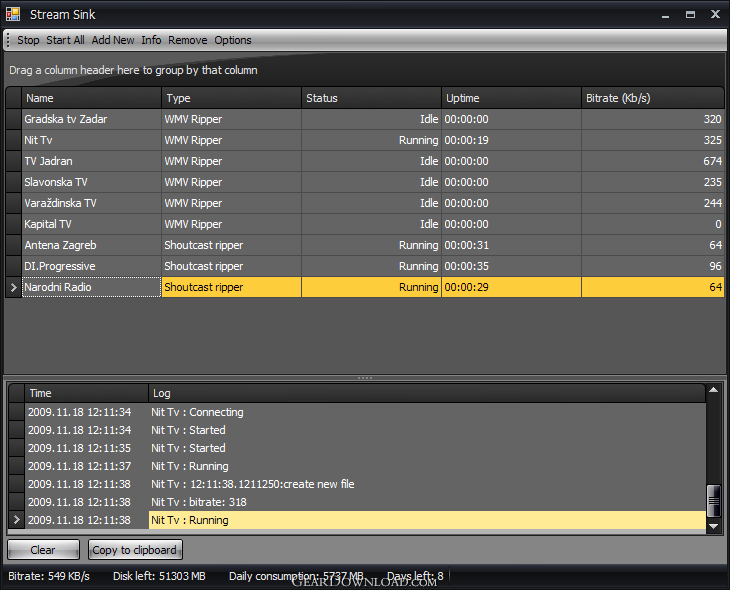Viewport: 730px width, 590px height.
Task: Click the Copy to clipboard button
Action: 135,550
